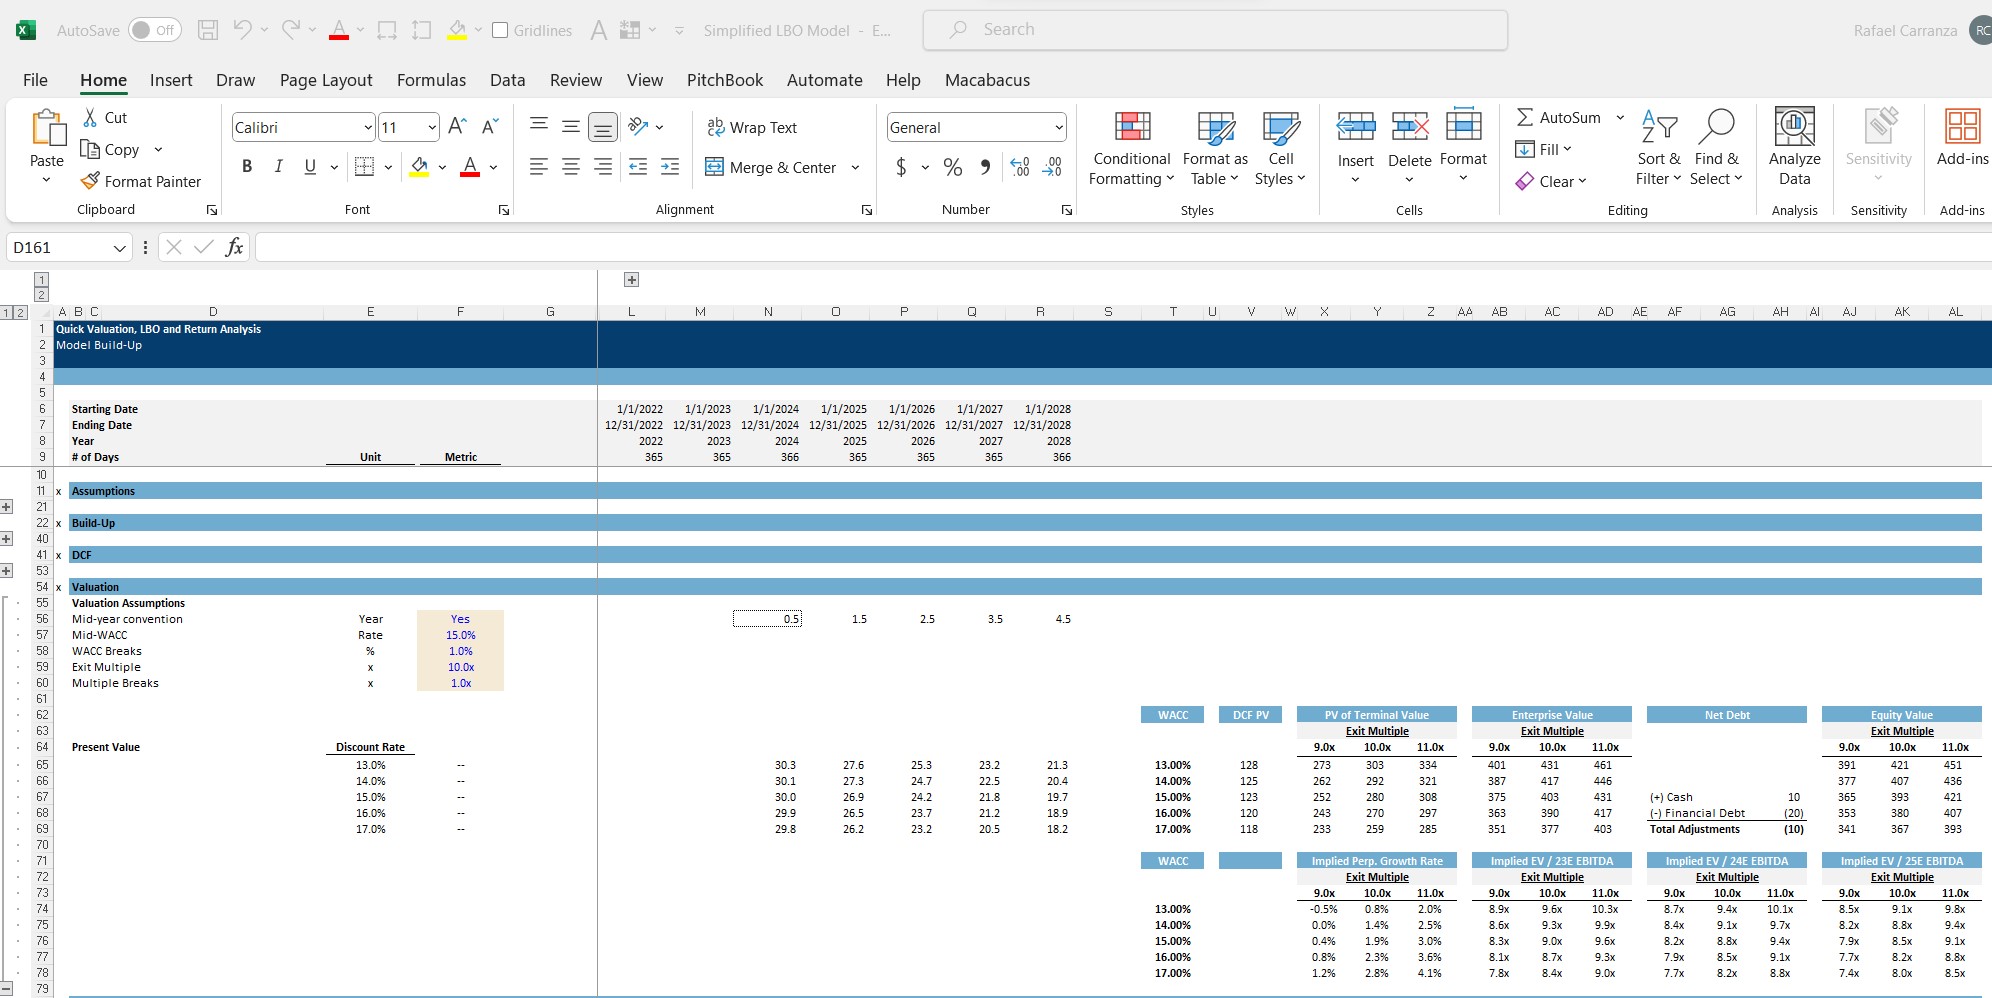1992x998 pixels.
Task: Open the General number format dropdown
Action: pyautogui.click(x=1057, y=127)
